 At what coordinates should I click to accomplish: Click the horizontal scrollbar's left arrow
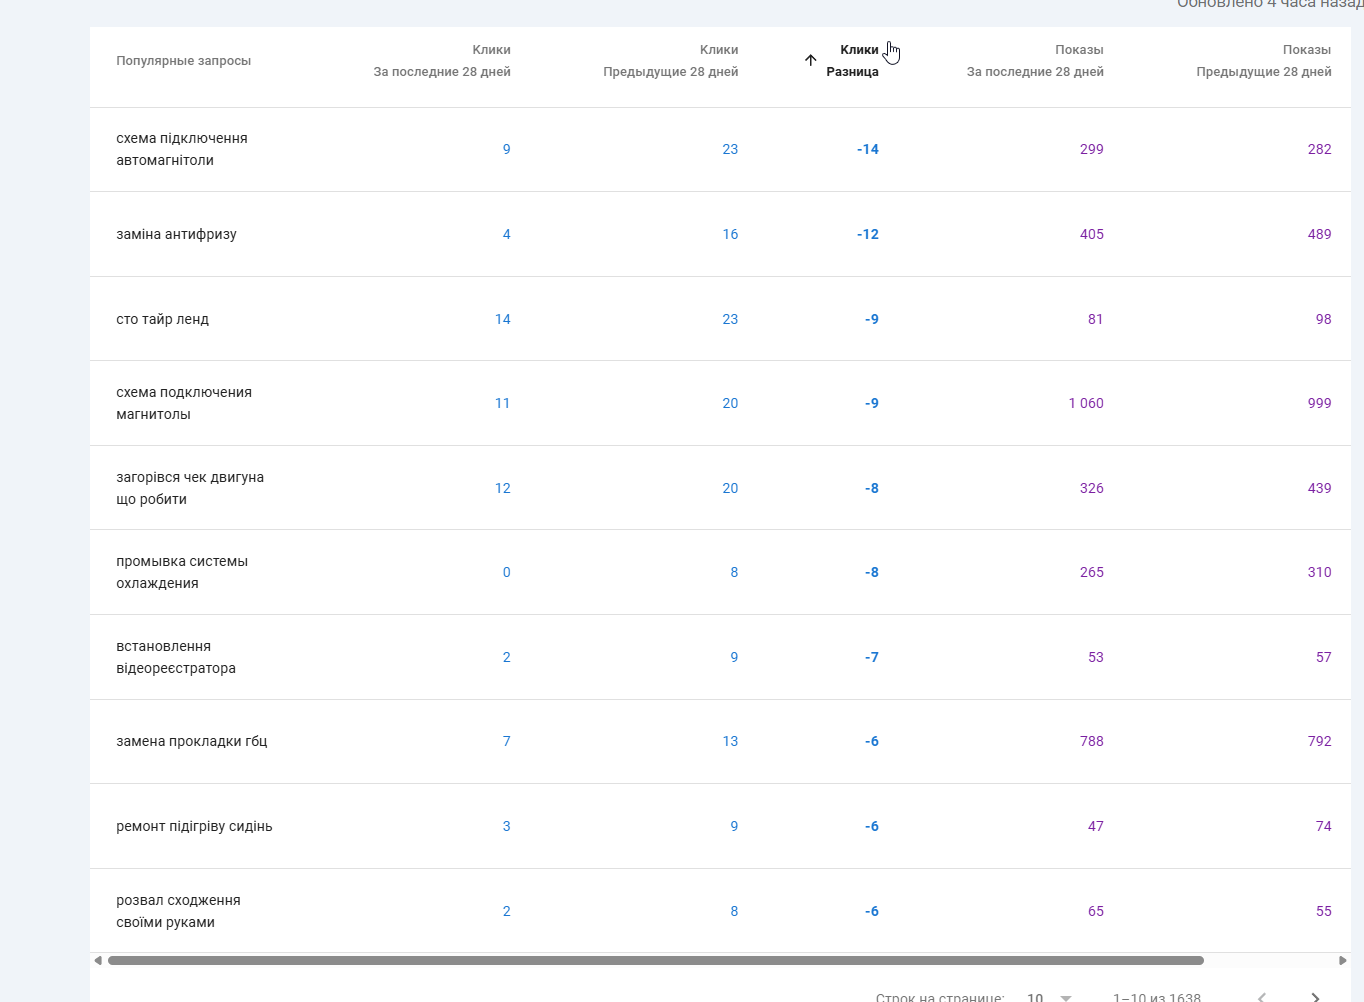[98, 961]
